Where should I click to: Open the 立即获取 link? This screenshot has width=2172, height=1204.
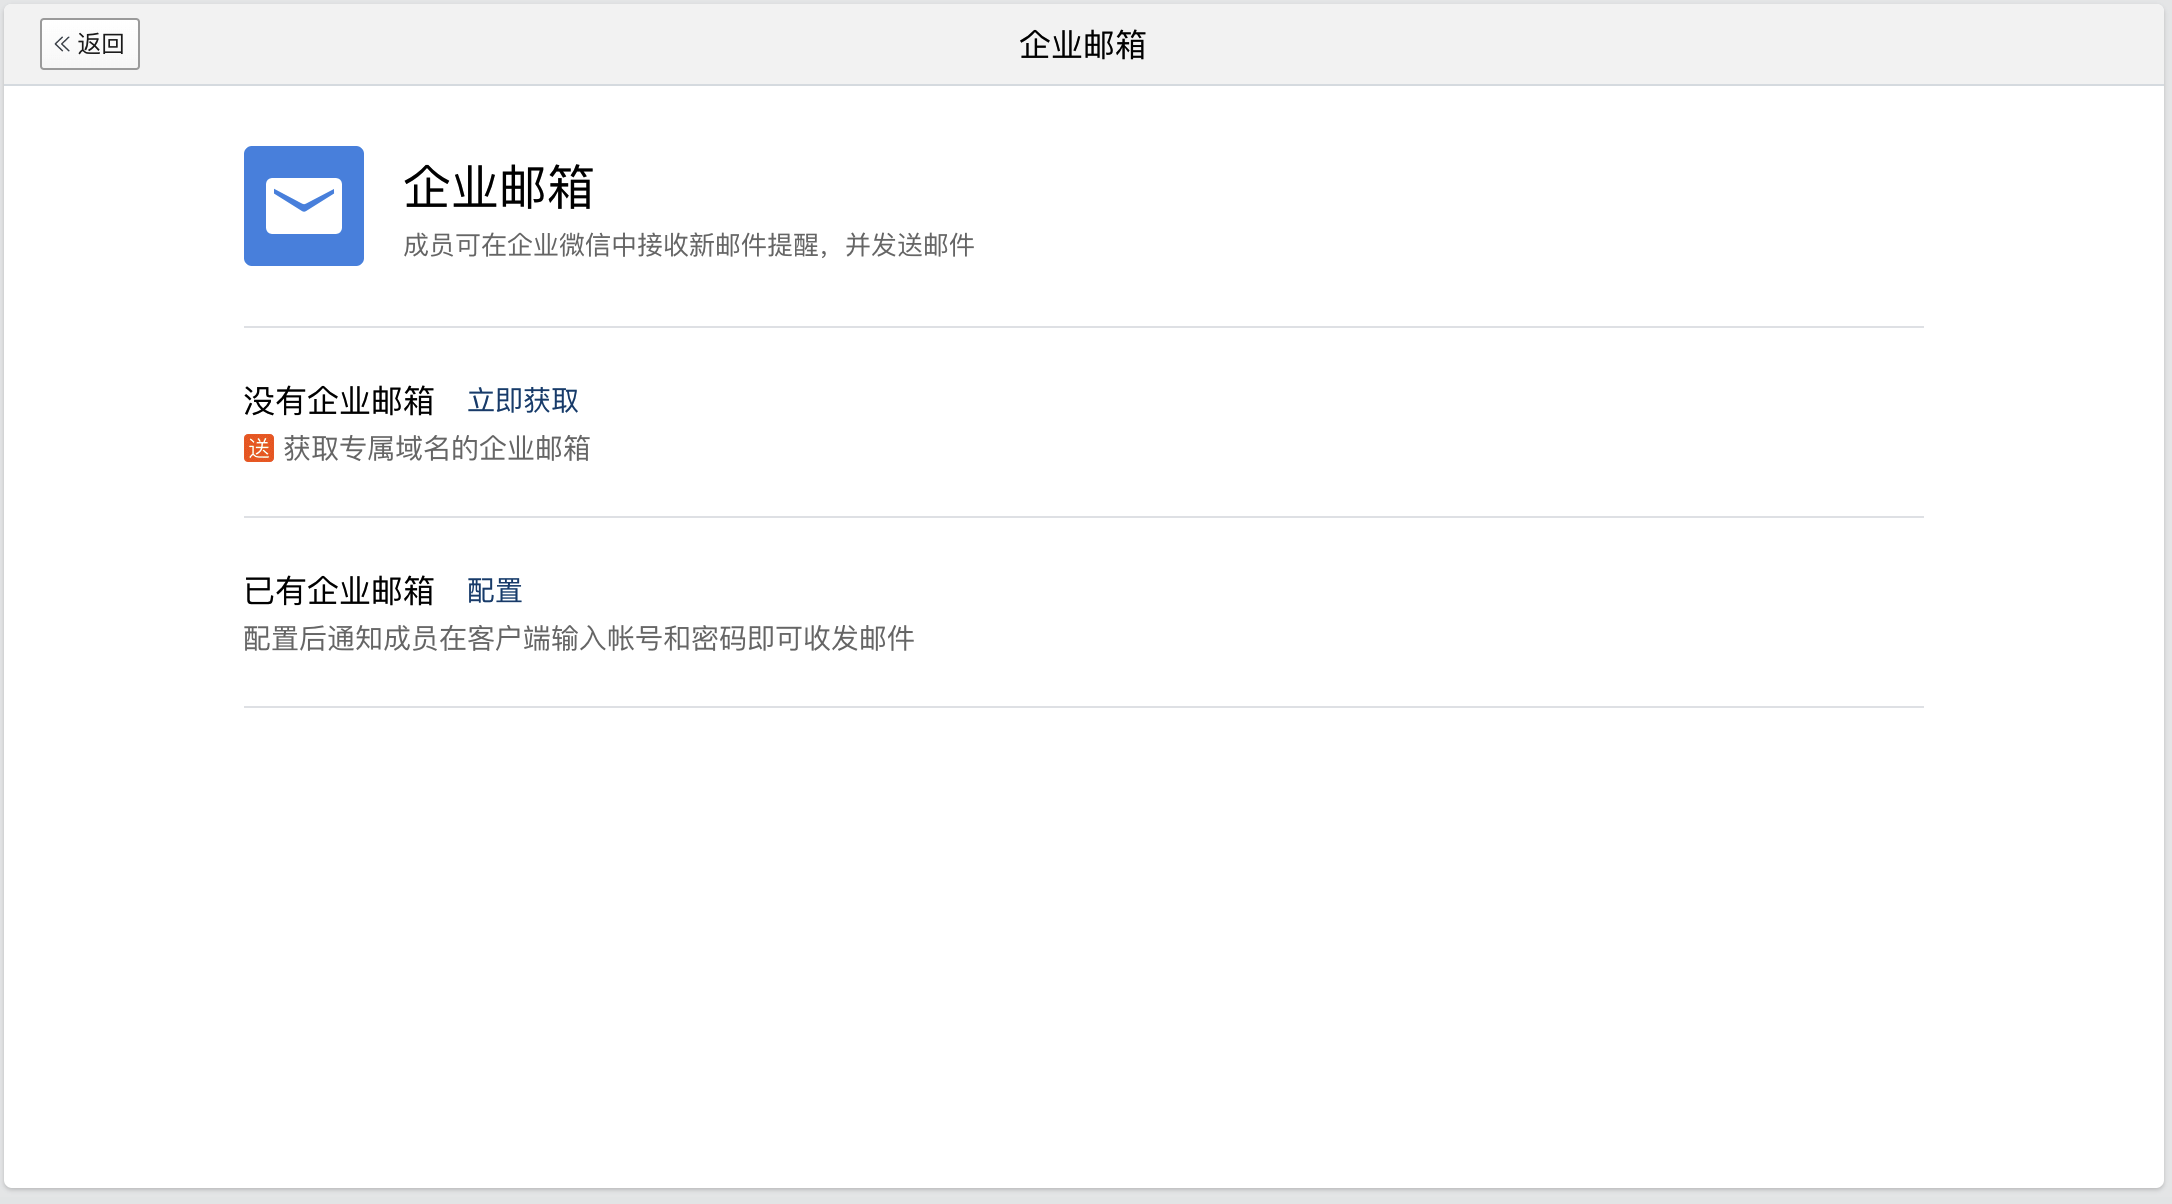(x=523, y=401)
